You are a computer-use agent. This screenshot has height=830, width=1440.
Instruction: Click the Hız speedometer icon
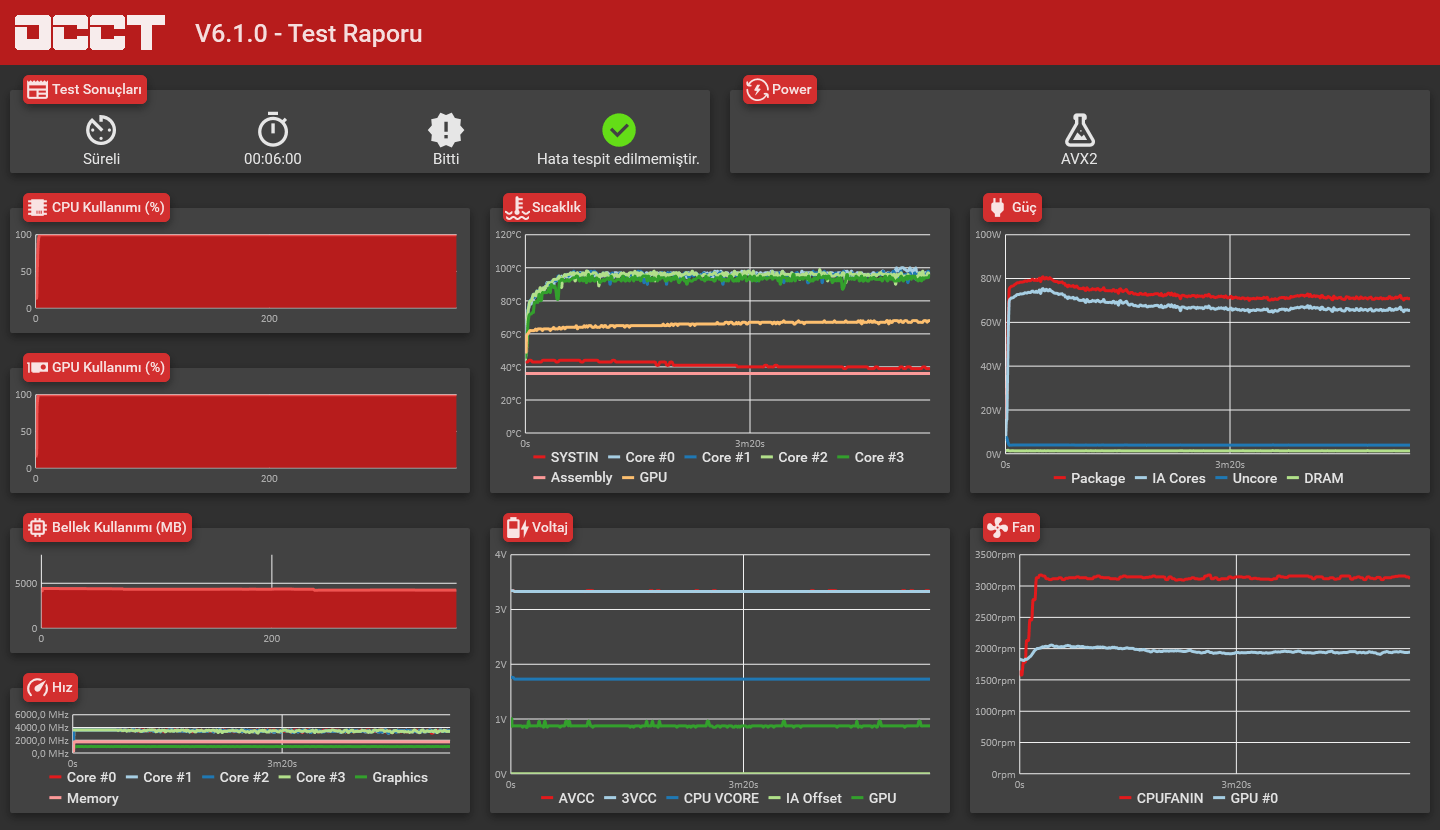[37, 687]
